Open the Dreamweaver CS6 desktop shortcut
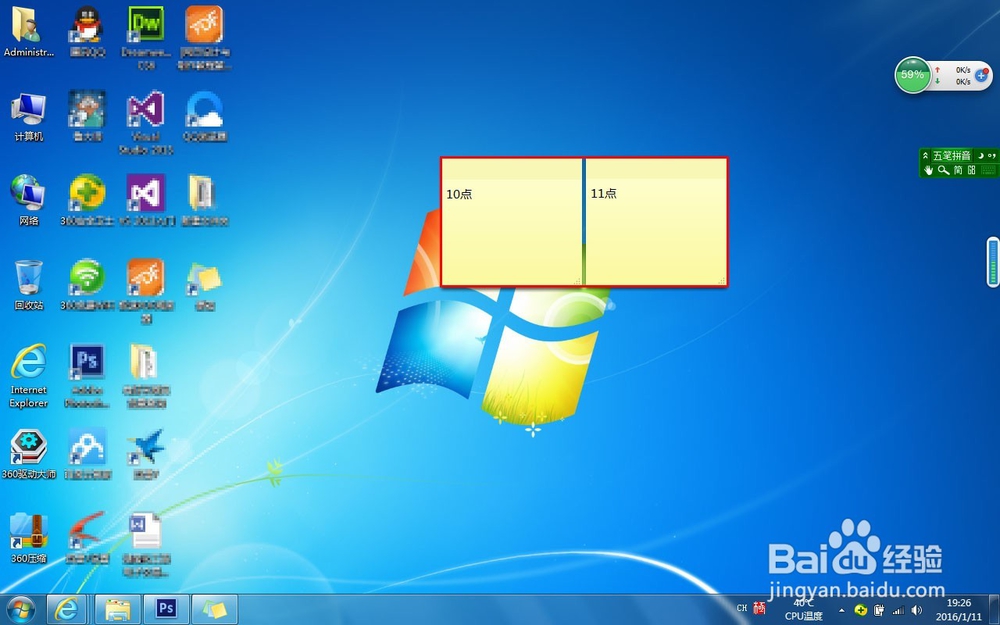1000x625 pixels. click(x=145, y=25)
